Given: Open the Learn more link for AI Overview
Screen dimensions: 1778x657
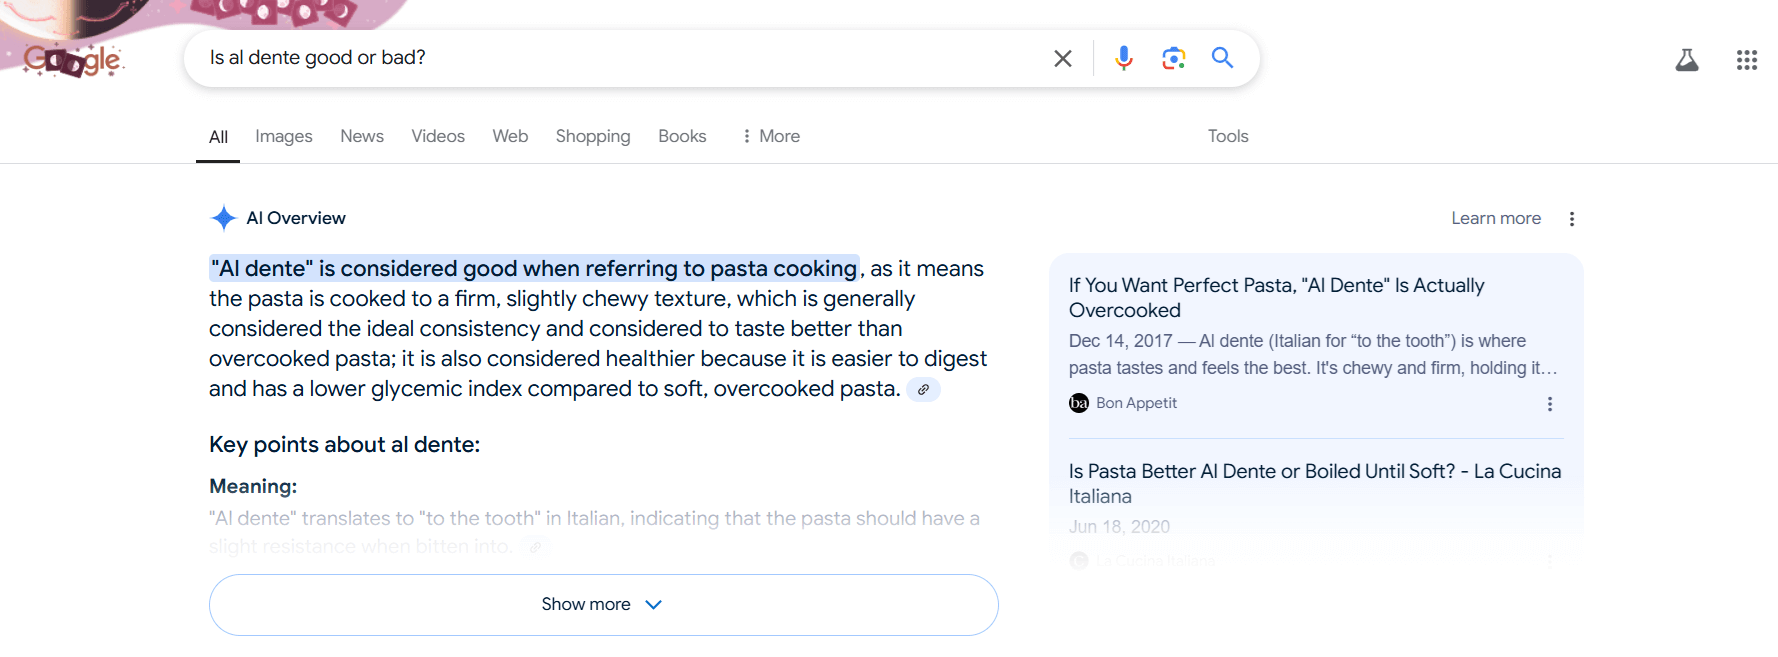Looking at the screenshot, I should (1496, 217).
